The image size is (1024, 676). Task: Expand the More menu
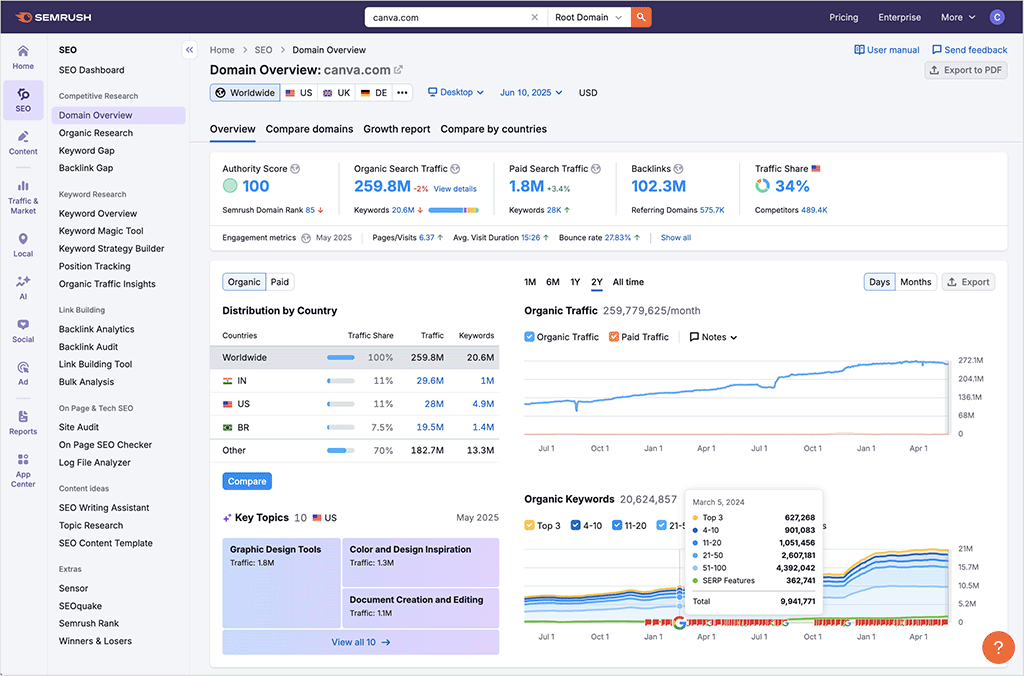[957, 18]
